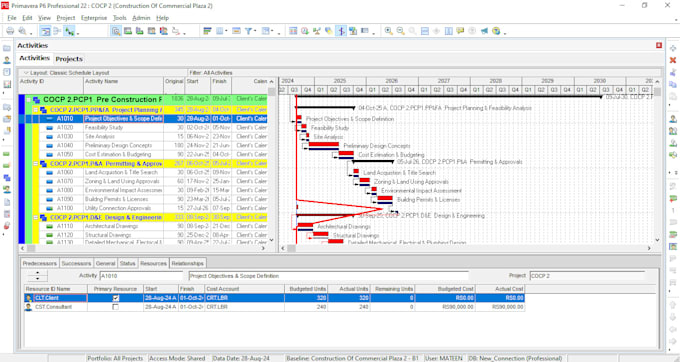The height and width of the screenshot is (362, 680).
Task: Click the Project field showing COCP 2
Action: [587, 276]
